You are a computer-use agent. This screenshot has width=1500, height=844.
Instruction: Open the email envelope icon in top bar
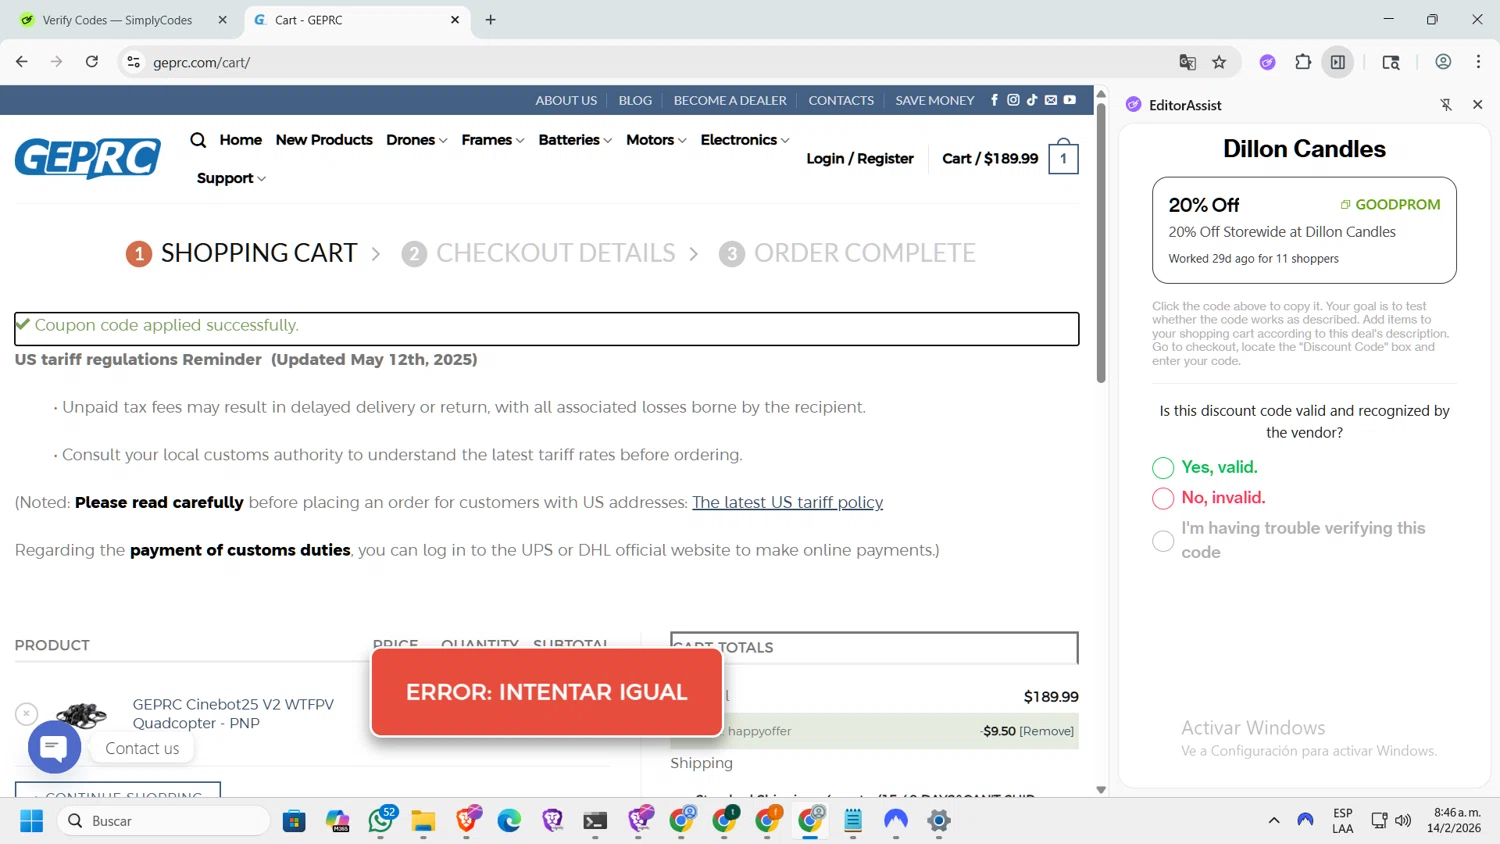1051,100
